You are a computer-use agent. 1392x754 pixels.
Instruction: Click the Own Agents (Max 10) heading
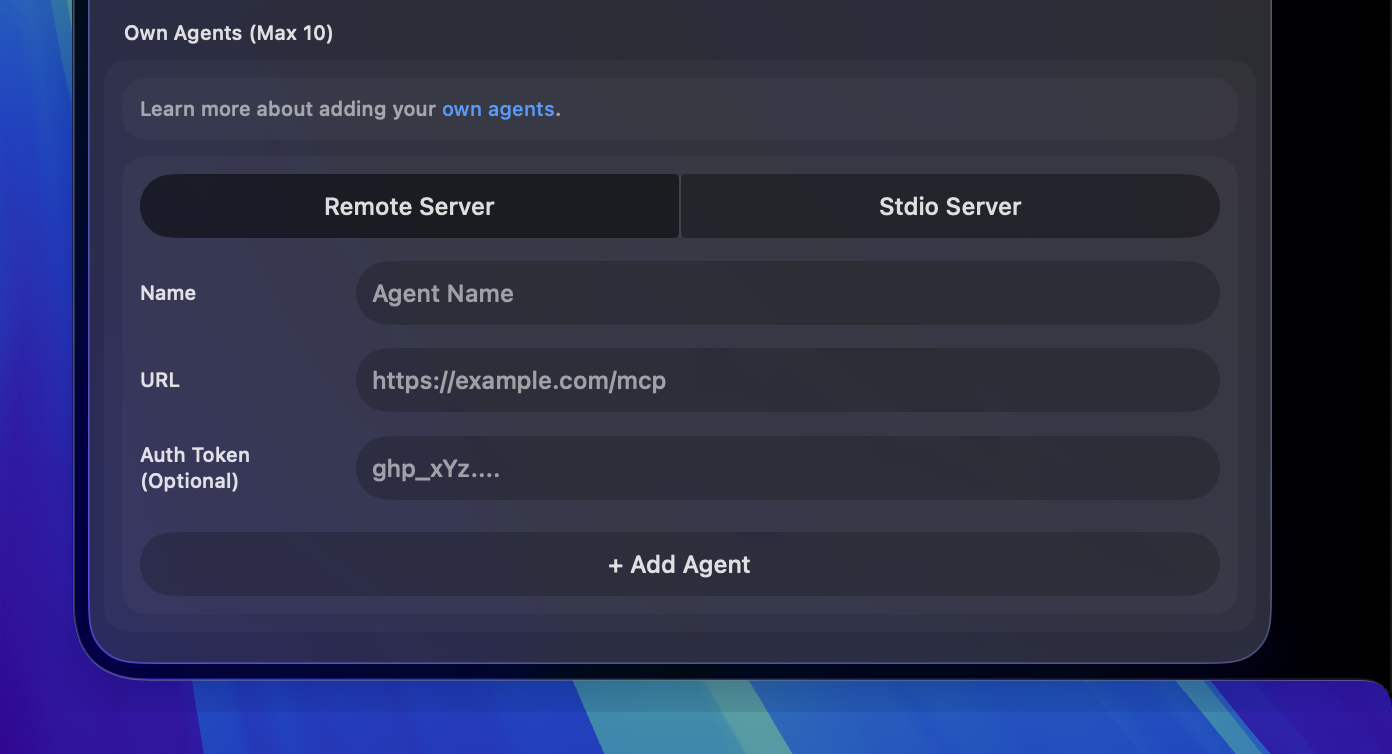pos(228,32)
